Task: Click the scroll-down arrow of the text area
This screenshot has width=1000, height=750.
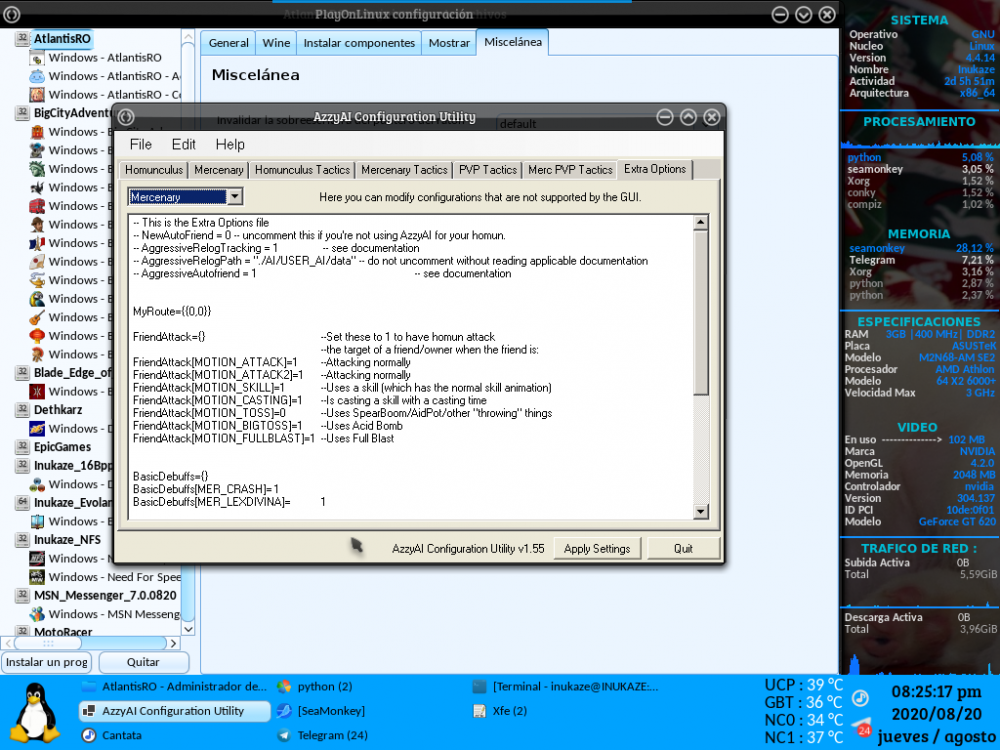Action: tap(701, 512)
